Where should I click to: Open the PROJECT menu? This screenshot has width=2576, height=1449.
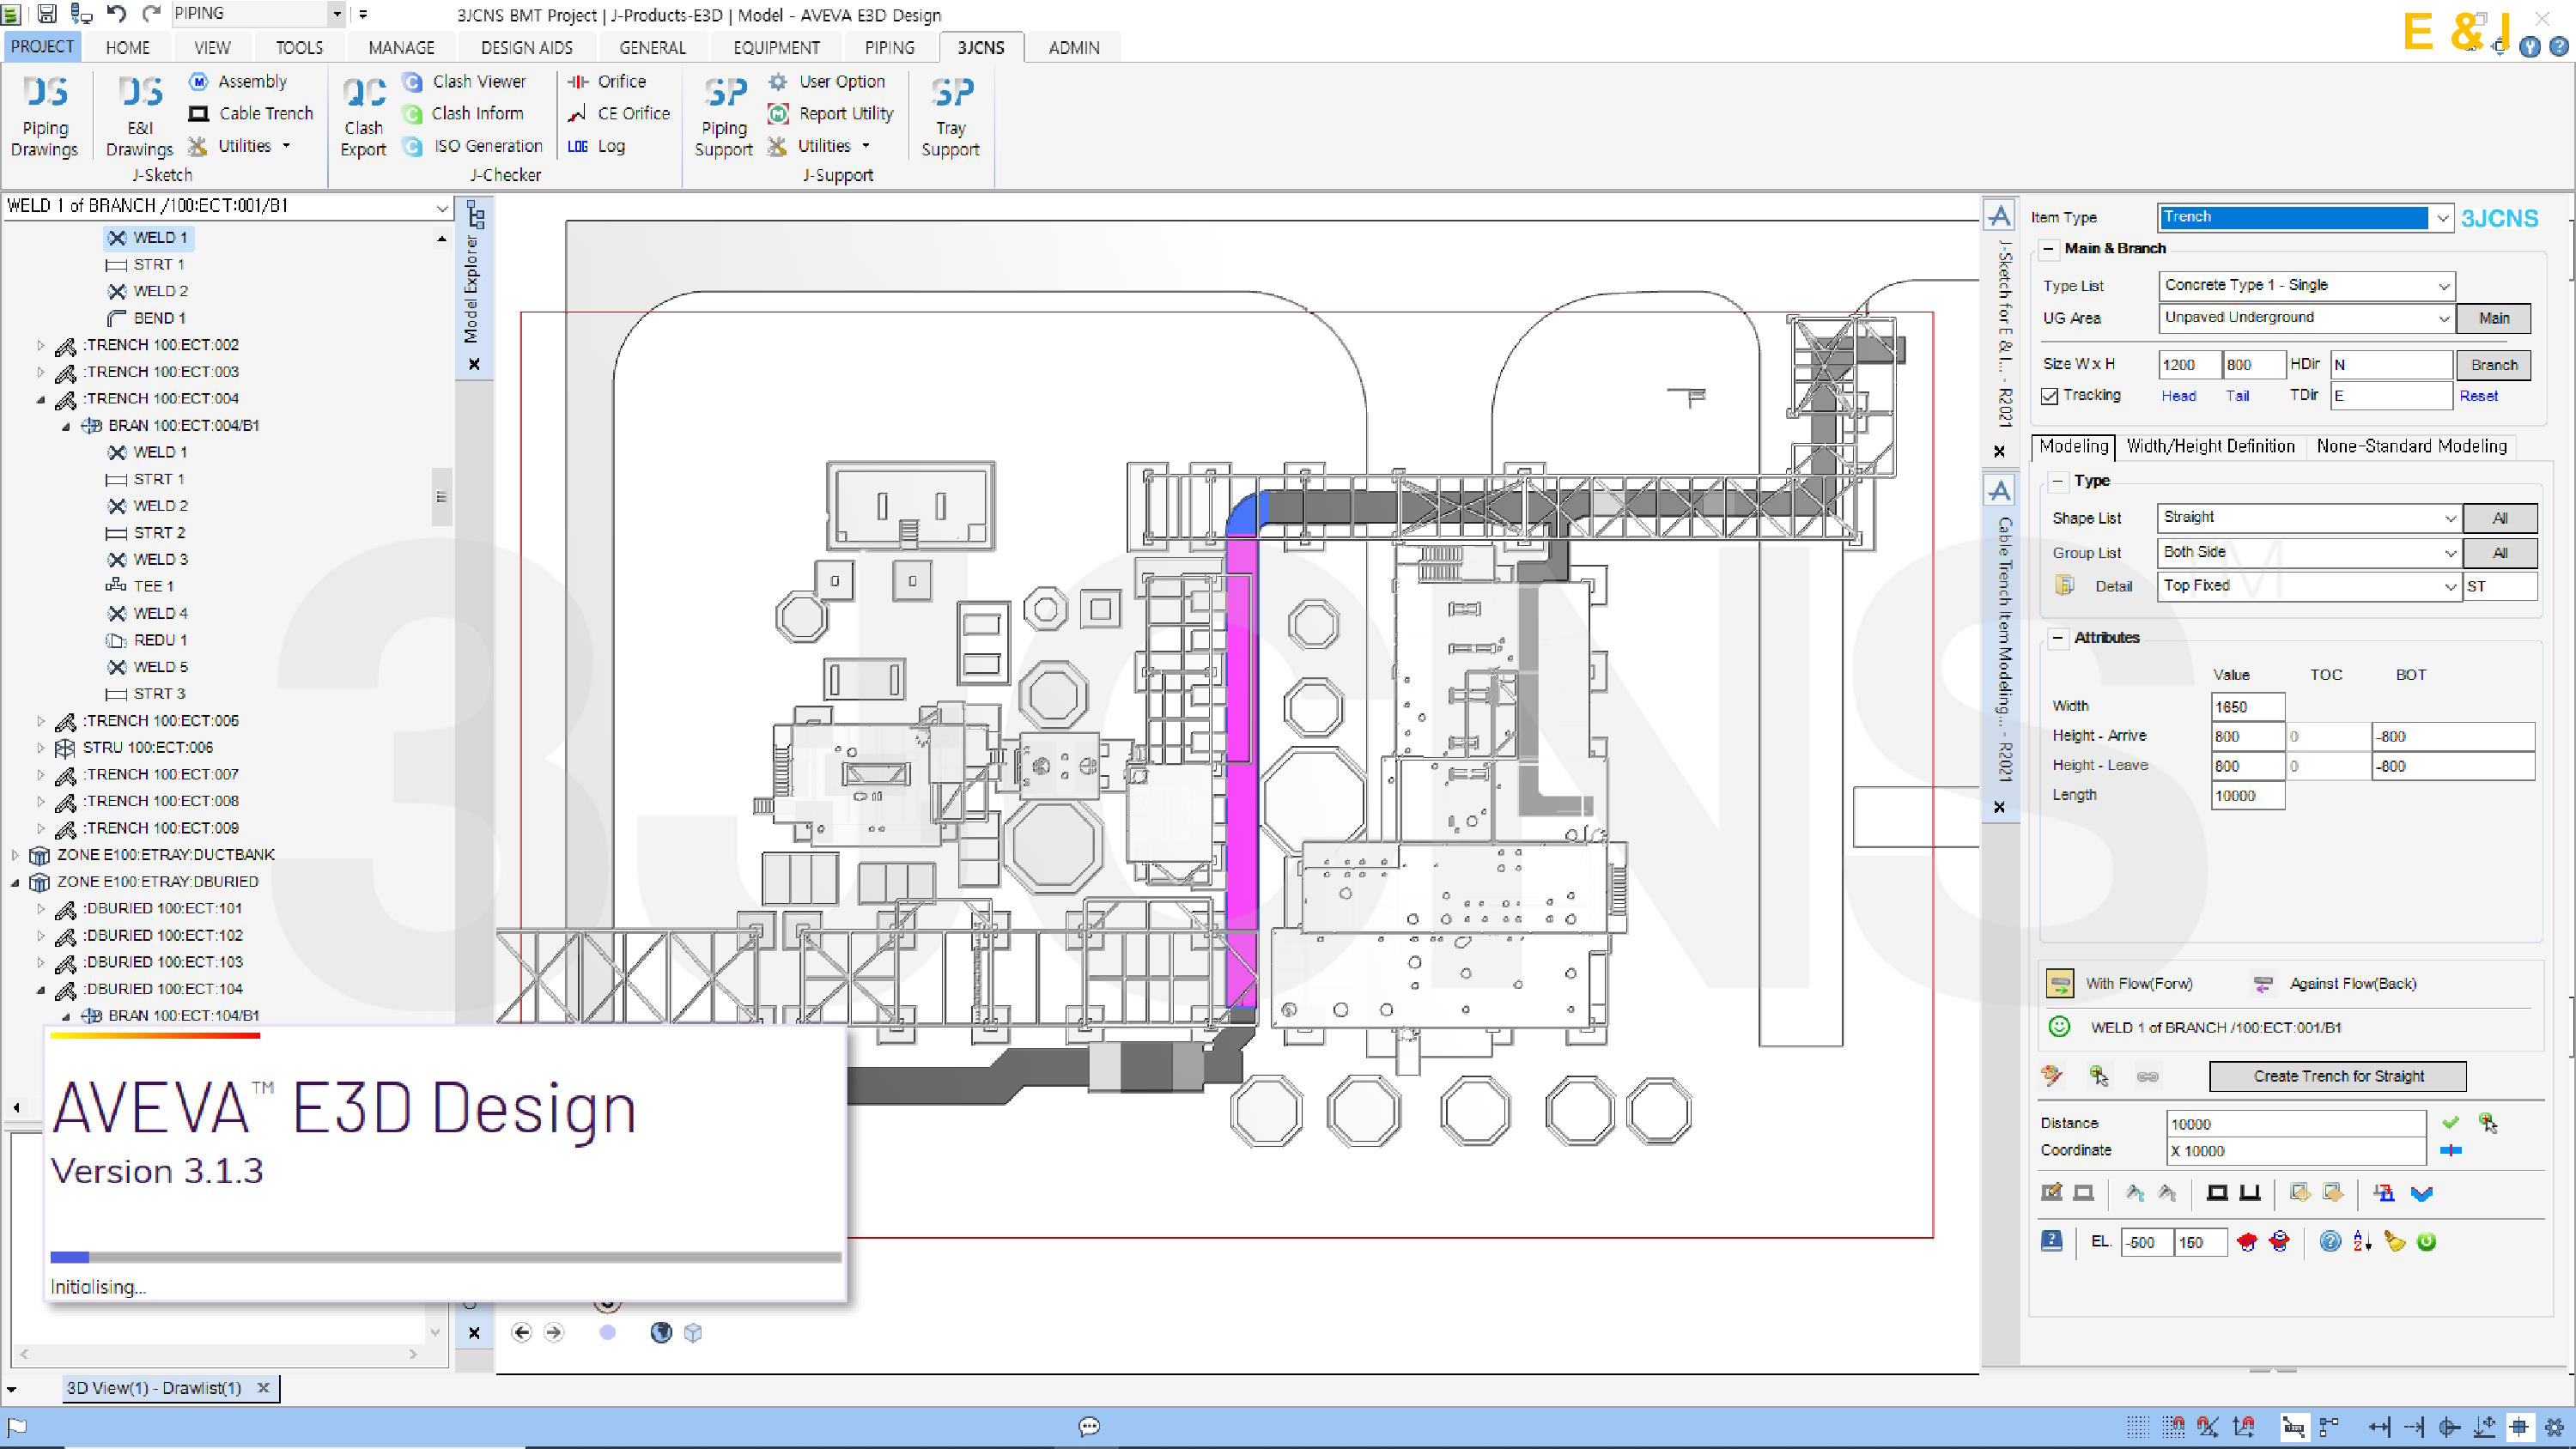[x=42, y=46]
